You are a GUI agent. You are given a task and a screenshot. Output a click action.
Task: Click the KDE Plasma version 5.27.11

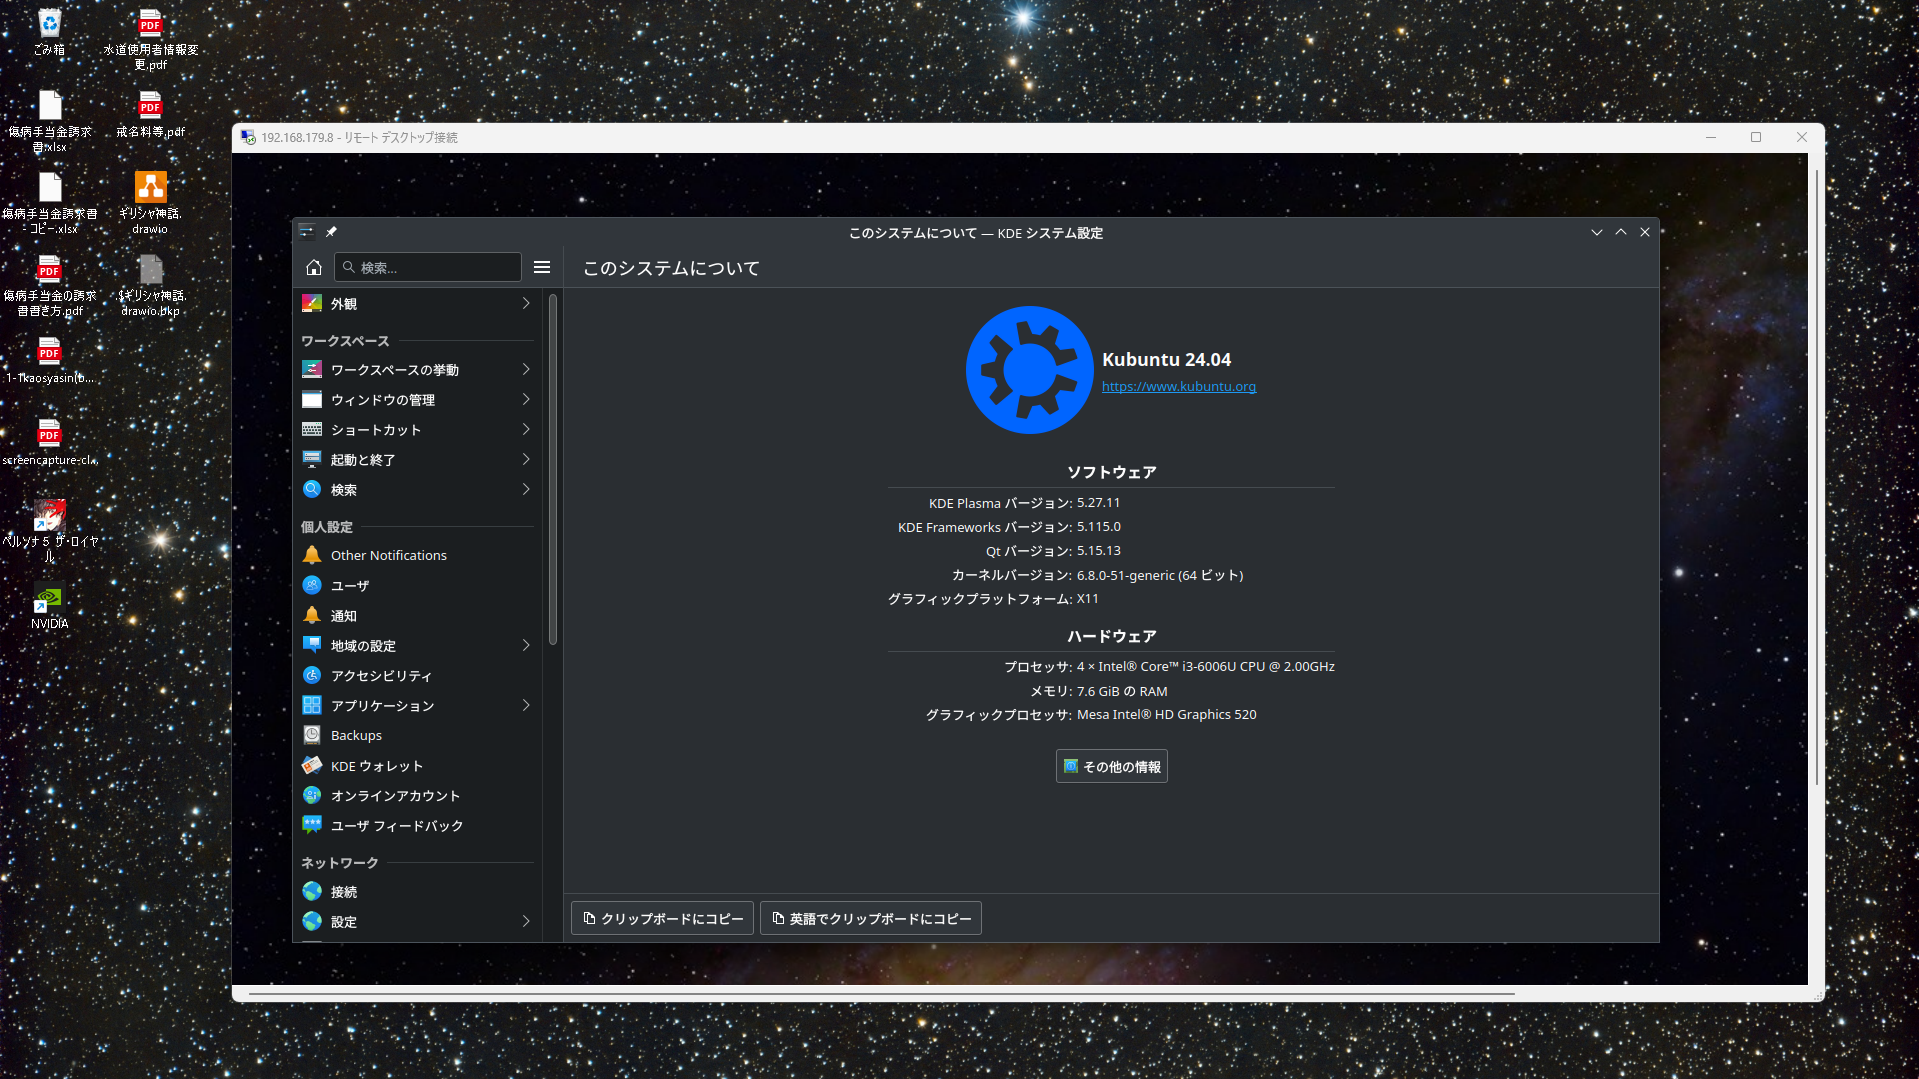tap(1098, 502)
